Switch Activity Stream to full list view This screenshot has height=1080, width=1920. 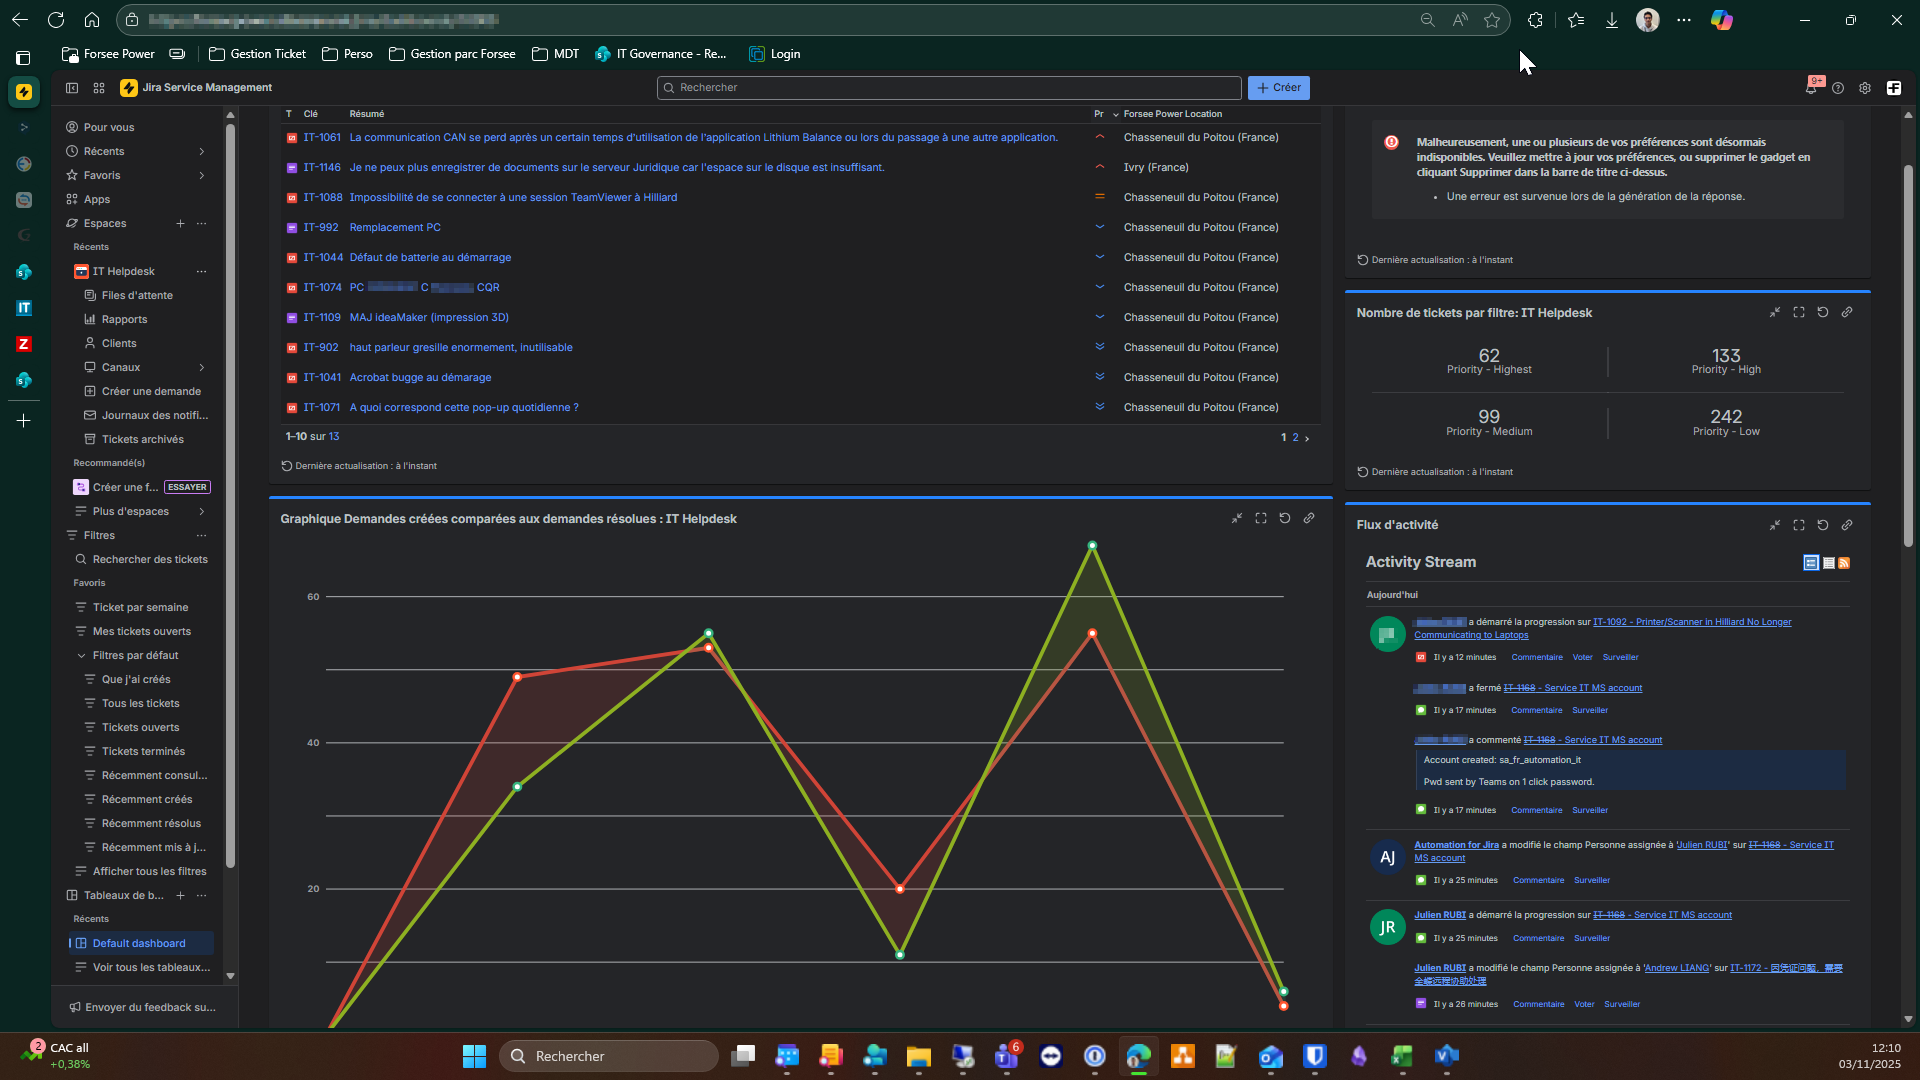1811,563
